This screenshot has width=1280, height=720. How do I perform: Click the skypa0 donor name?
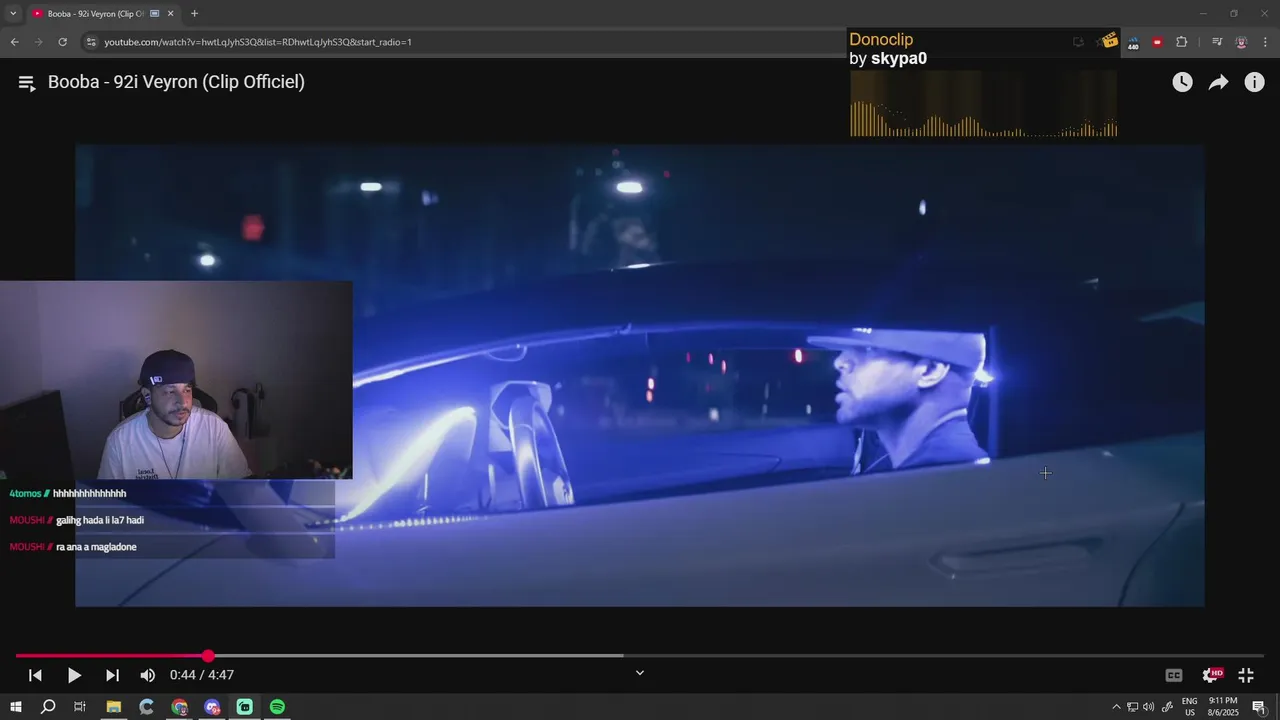tap(899, 58)
